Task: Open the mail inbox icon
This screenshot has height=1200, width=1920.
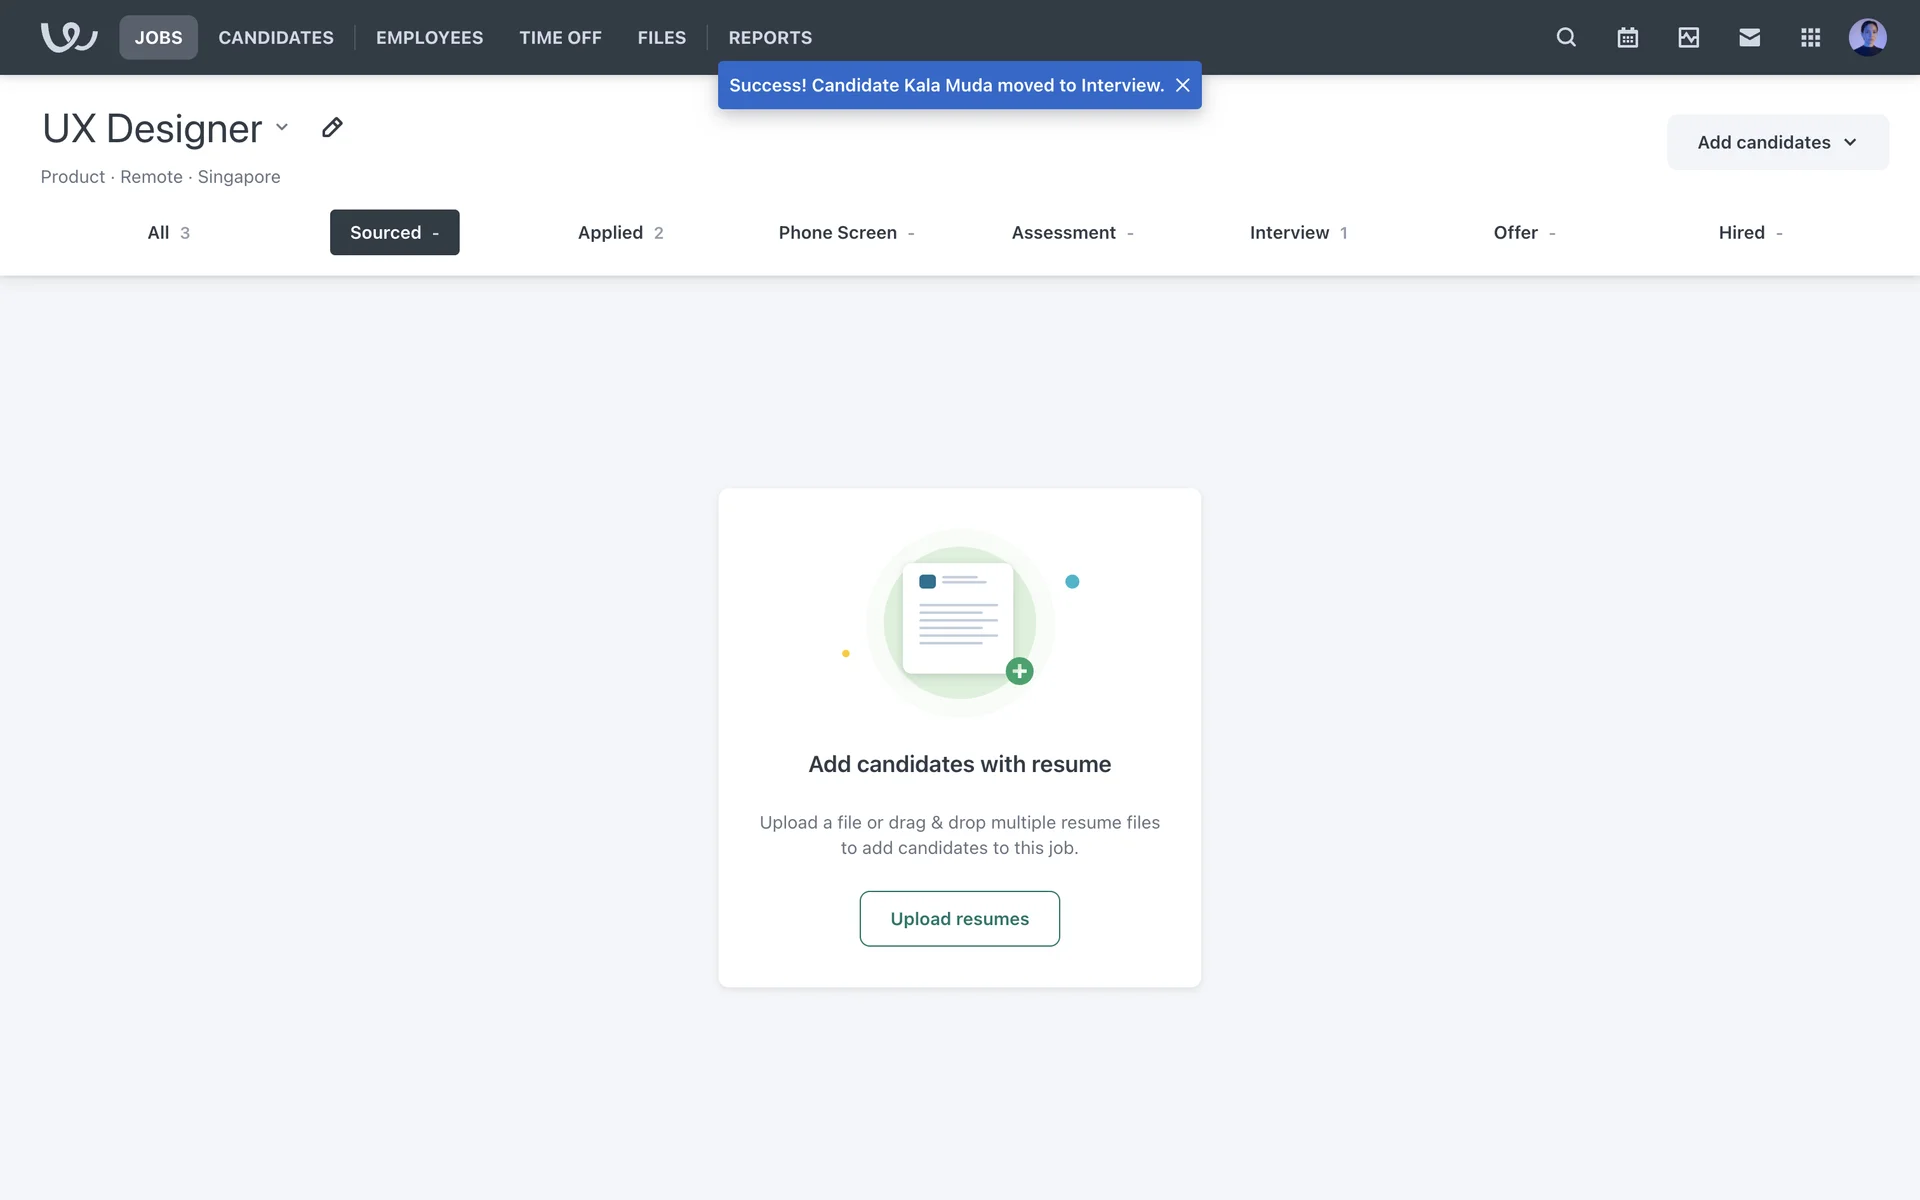Action: click(x=1749, y=37)
